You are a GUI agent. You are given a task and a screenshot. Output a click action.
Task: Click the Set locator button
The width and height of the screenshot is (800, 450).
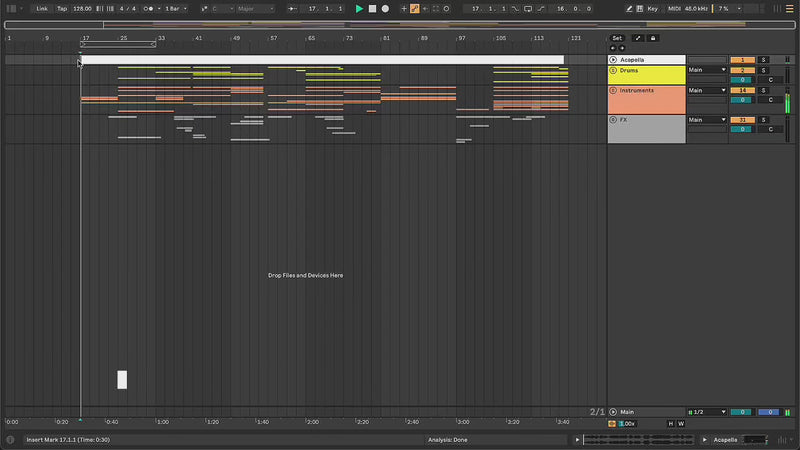pos(617,38)
